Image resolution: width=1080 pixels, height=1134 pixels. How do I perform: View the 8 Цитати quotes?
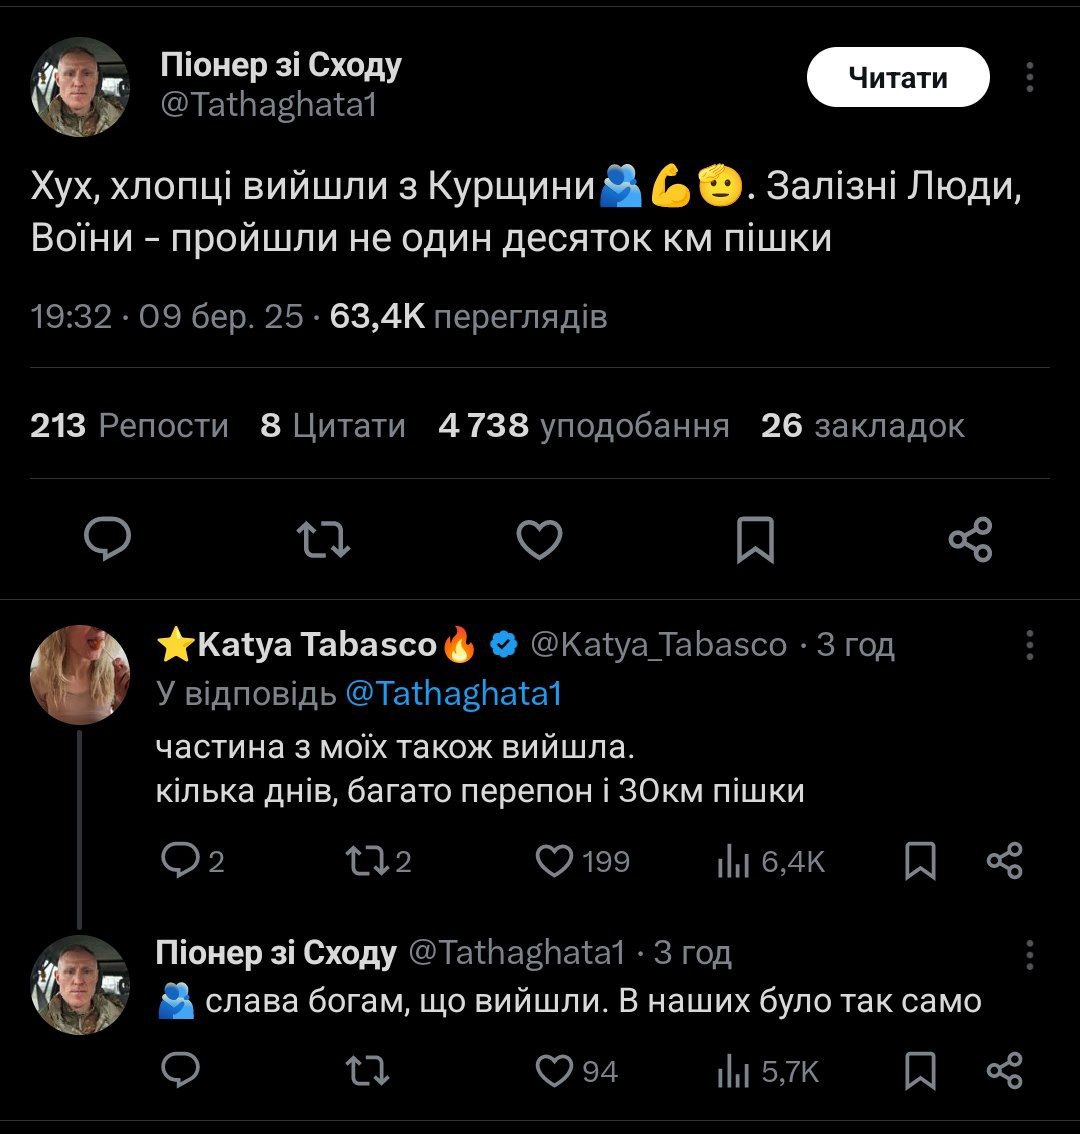point(333,426)
